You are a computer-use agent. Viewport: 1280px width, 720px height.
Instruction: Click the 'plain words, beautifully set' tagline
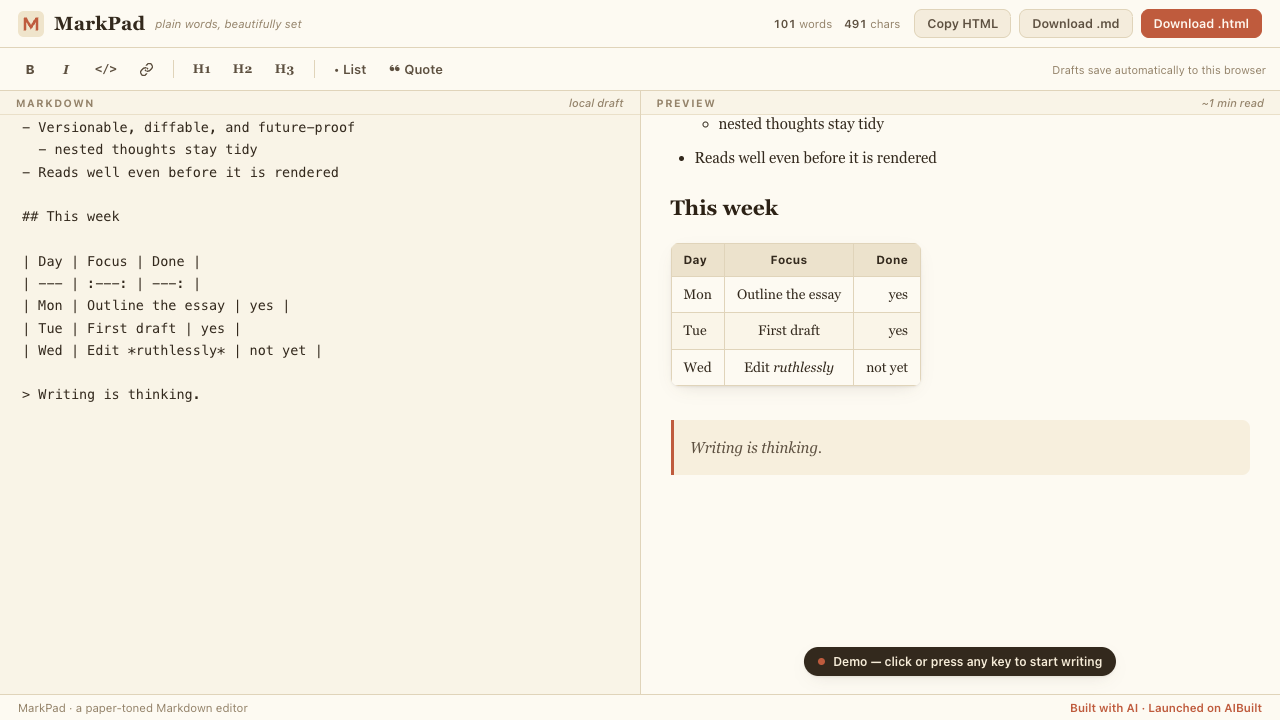click(228, 24)
